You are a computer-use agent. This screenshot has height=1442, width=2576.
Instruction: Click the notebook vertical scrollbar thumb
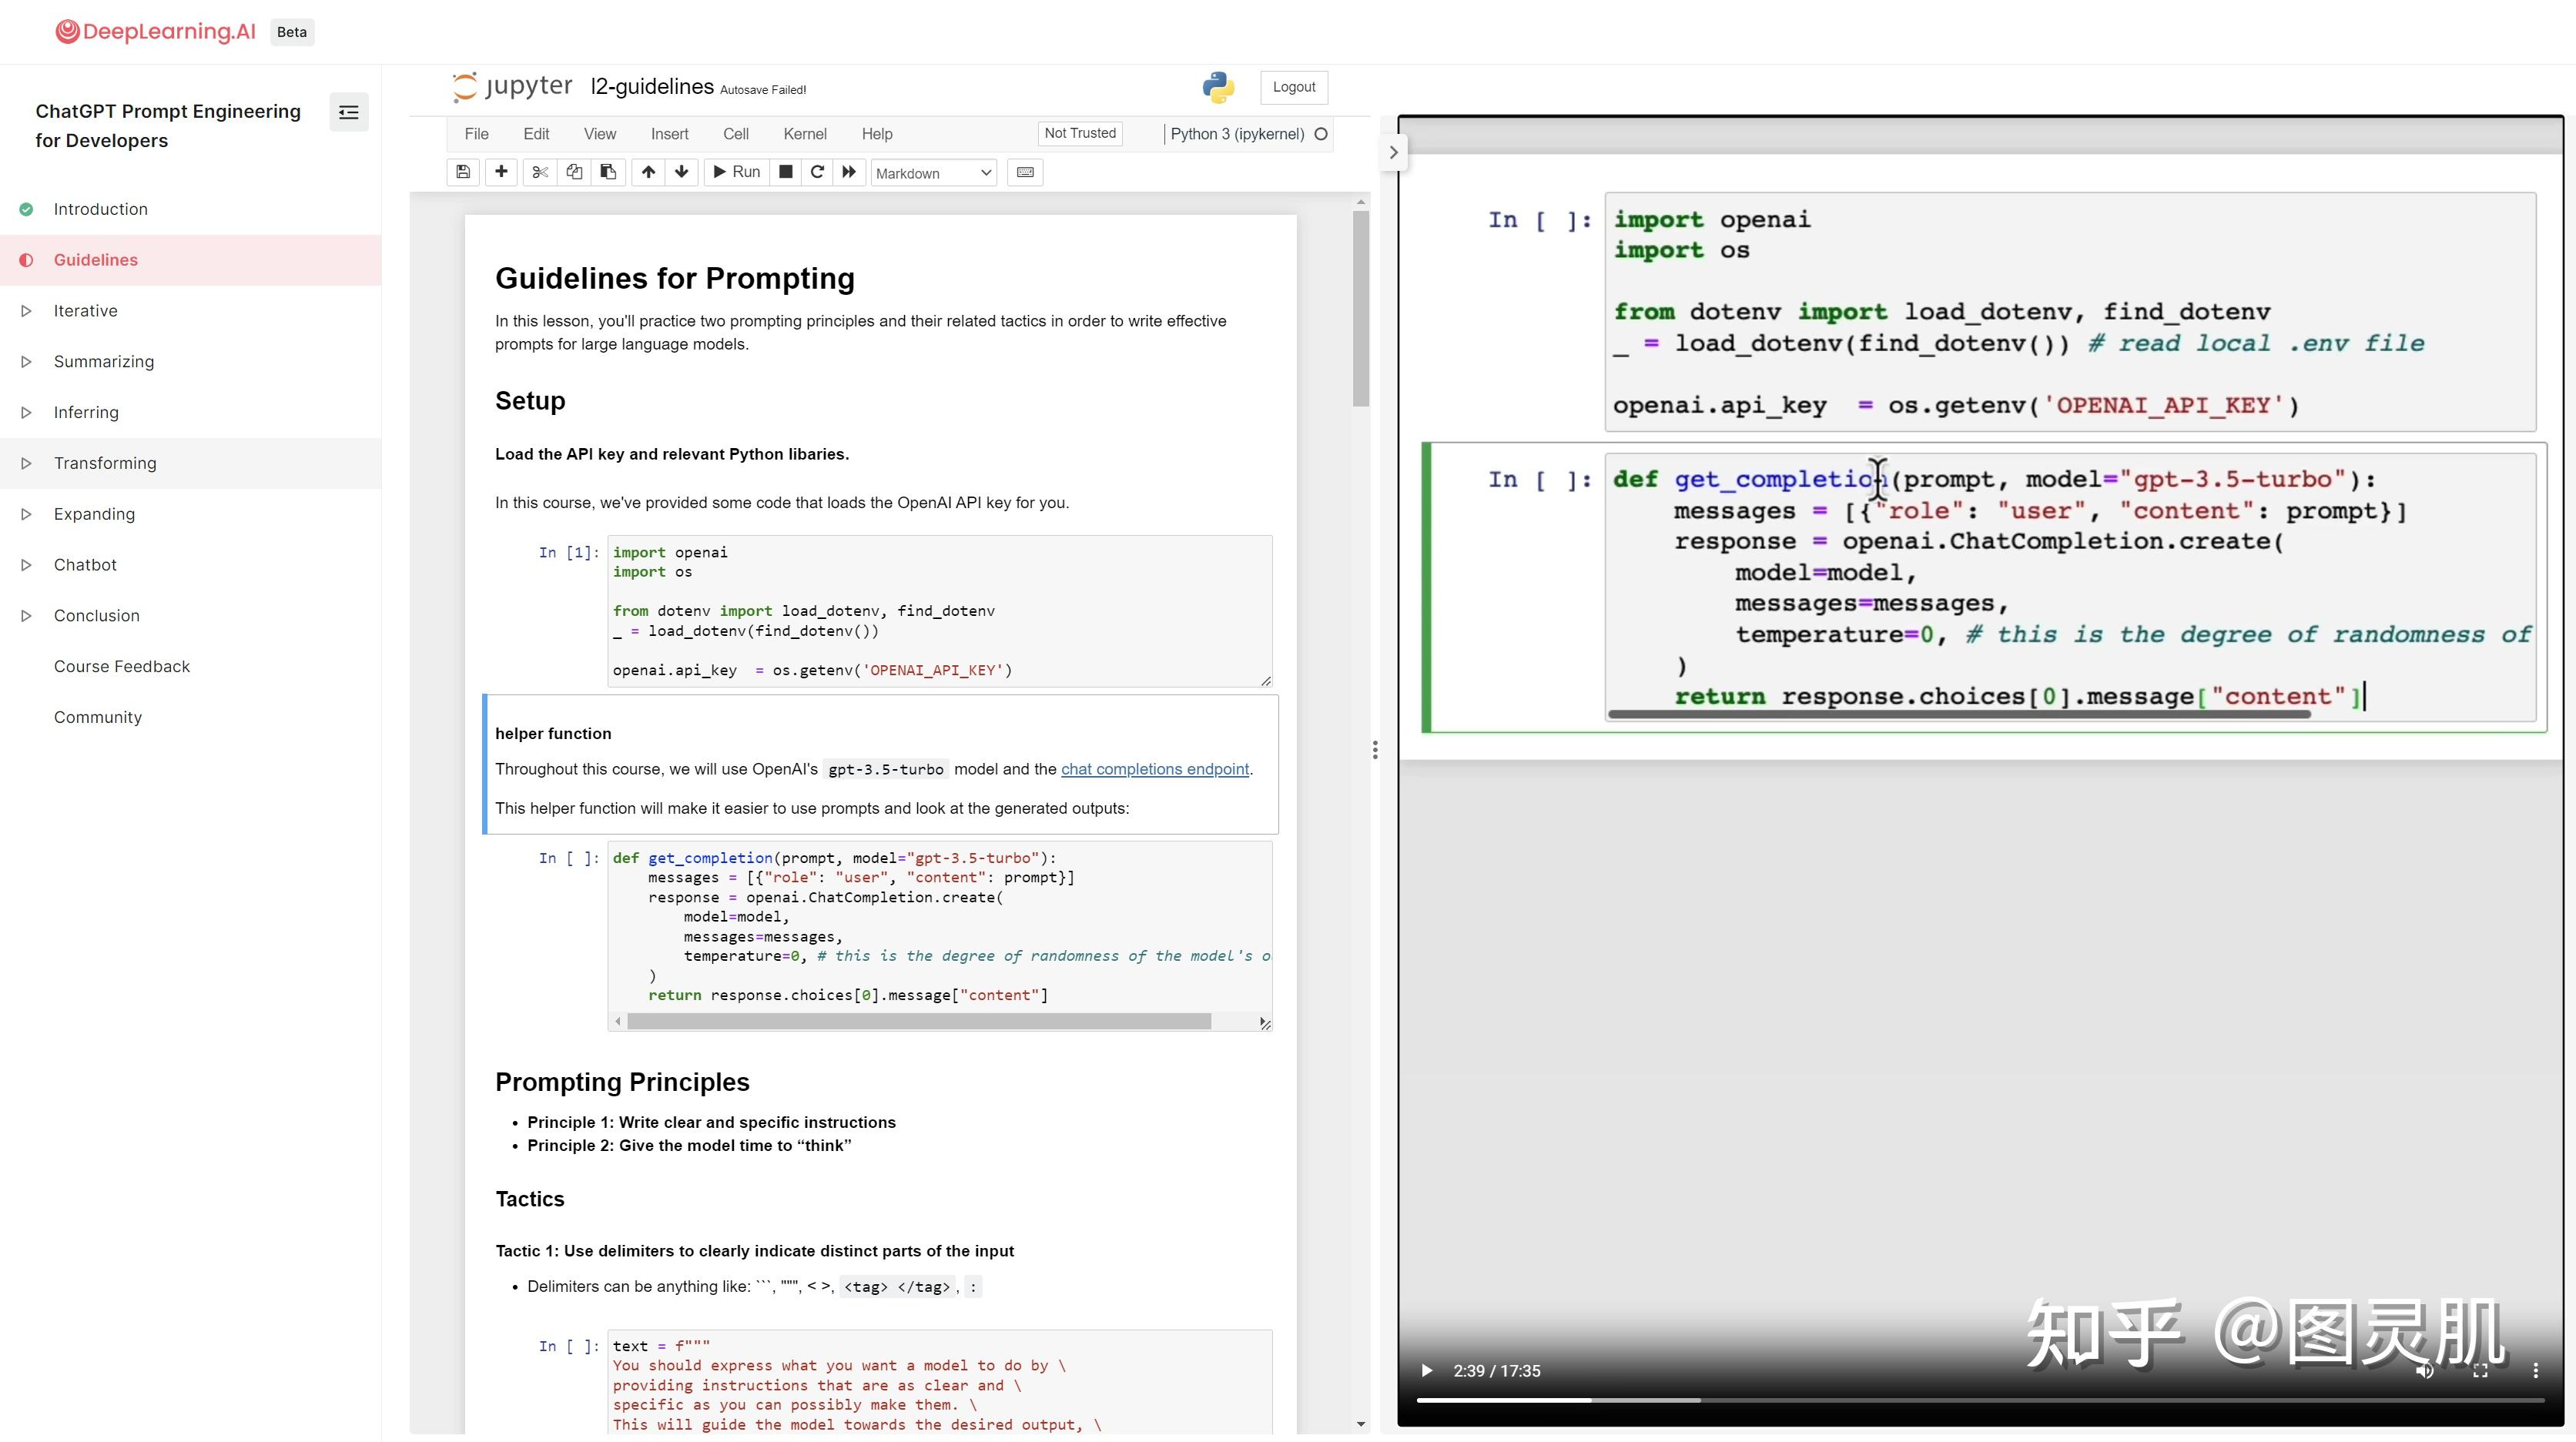1360,309
